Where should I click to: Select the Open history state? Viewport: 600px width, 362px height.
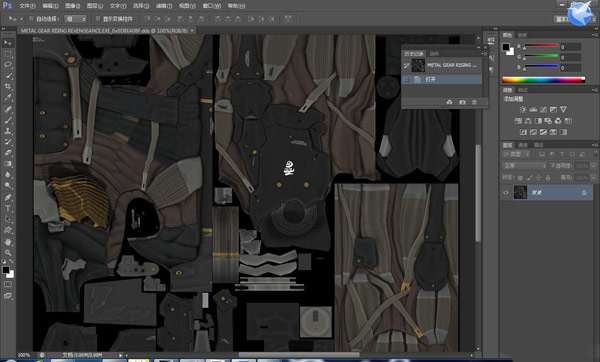click(x=442, y=80)
